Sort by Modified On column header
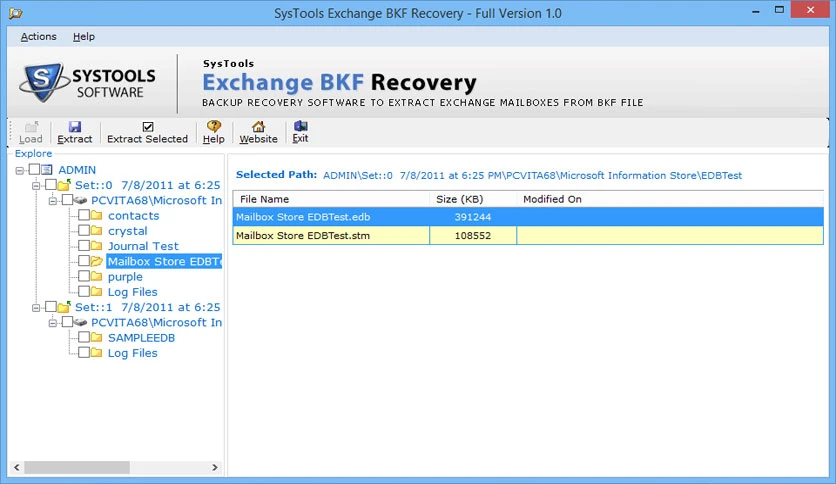 click(670, 199)
